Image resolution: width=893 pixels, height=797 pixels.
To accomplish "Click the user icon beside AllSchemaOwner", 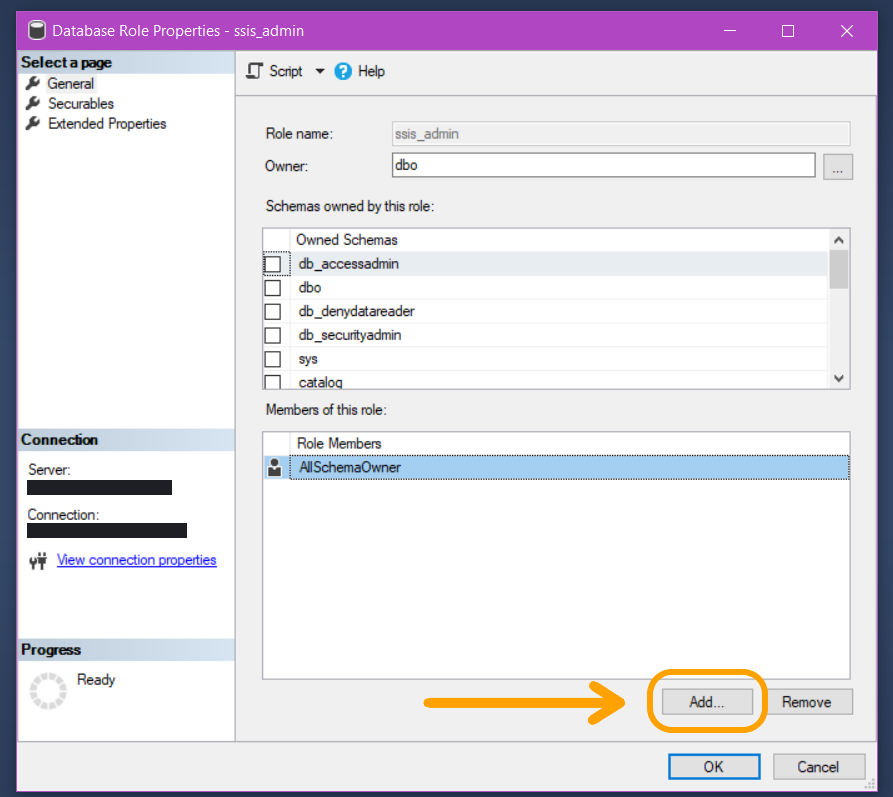I will [x=275, y=468].
